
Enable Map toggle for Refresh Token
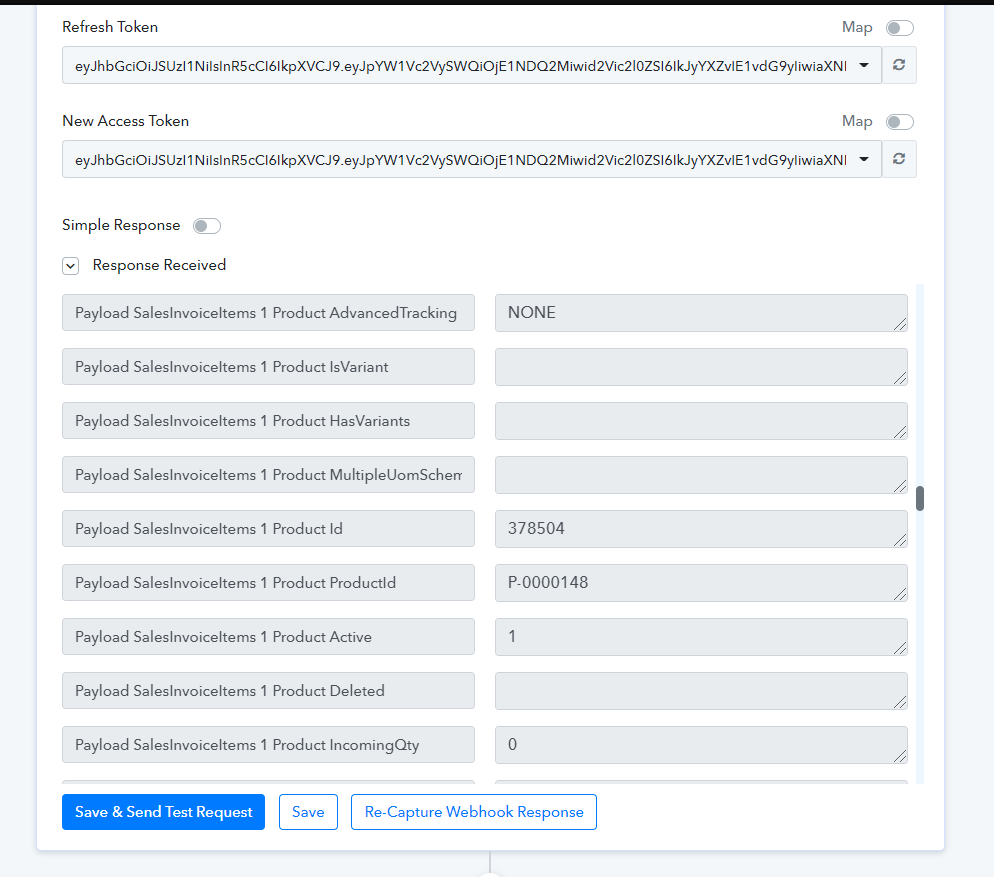point(900,28)
